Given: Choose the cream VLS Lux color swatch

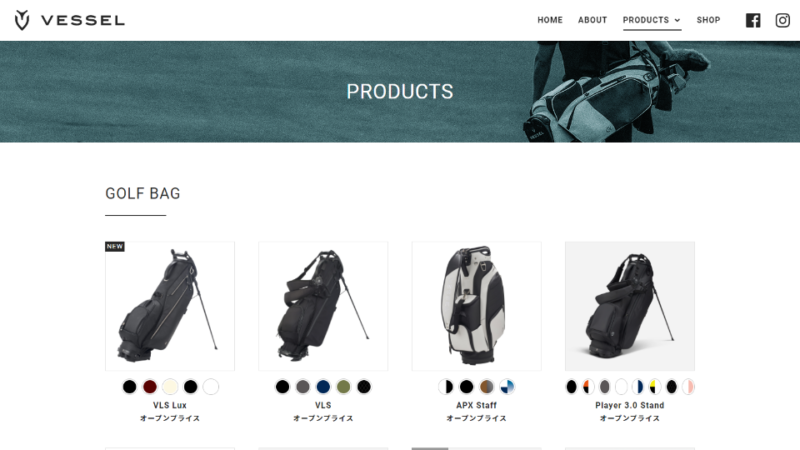Looking at the screenshot, I should (x=170, y=387).
